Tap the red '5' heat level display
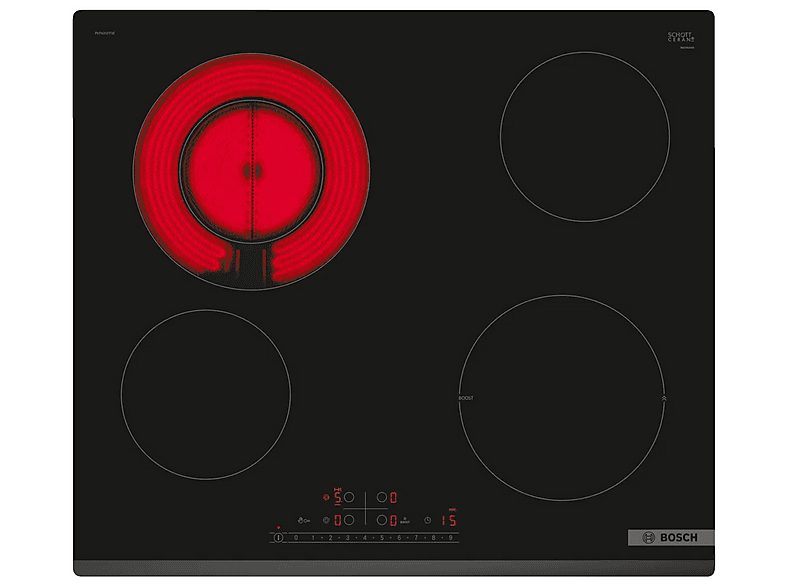 [338, 497]
